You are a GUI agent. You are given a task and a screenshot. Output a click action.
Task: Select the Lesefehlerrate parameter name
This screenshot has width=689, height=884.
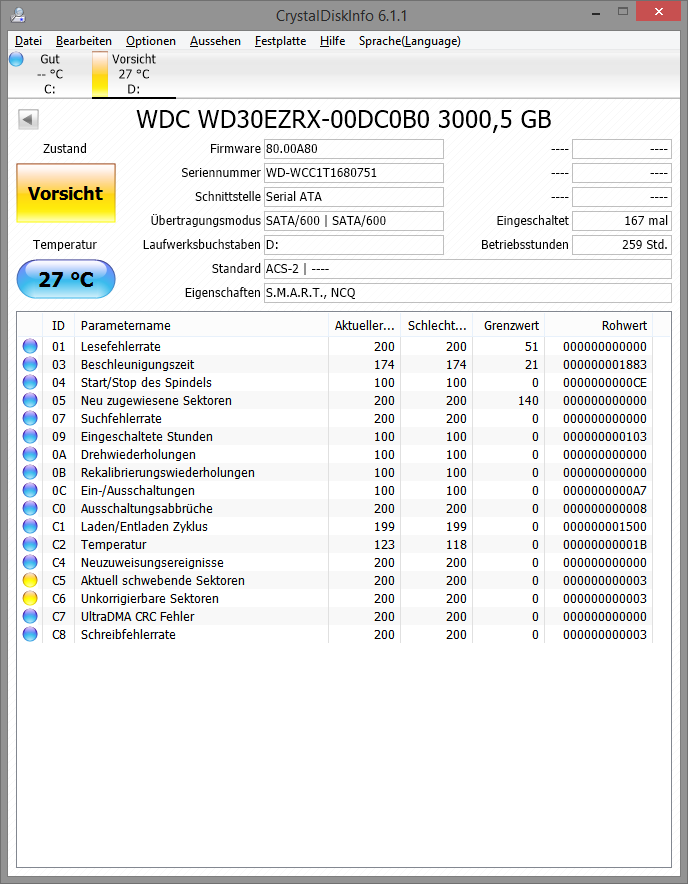click(x=121, y=346)
